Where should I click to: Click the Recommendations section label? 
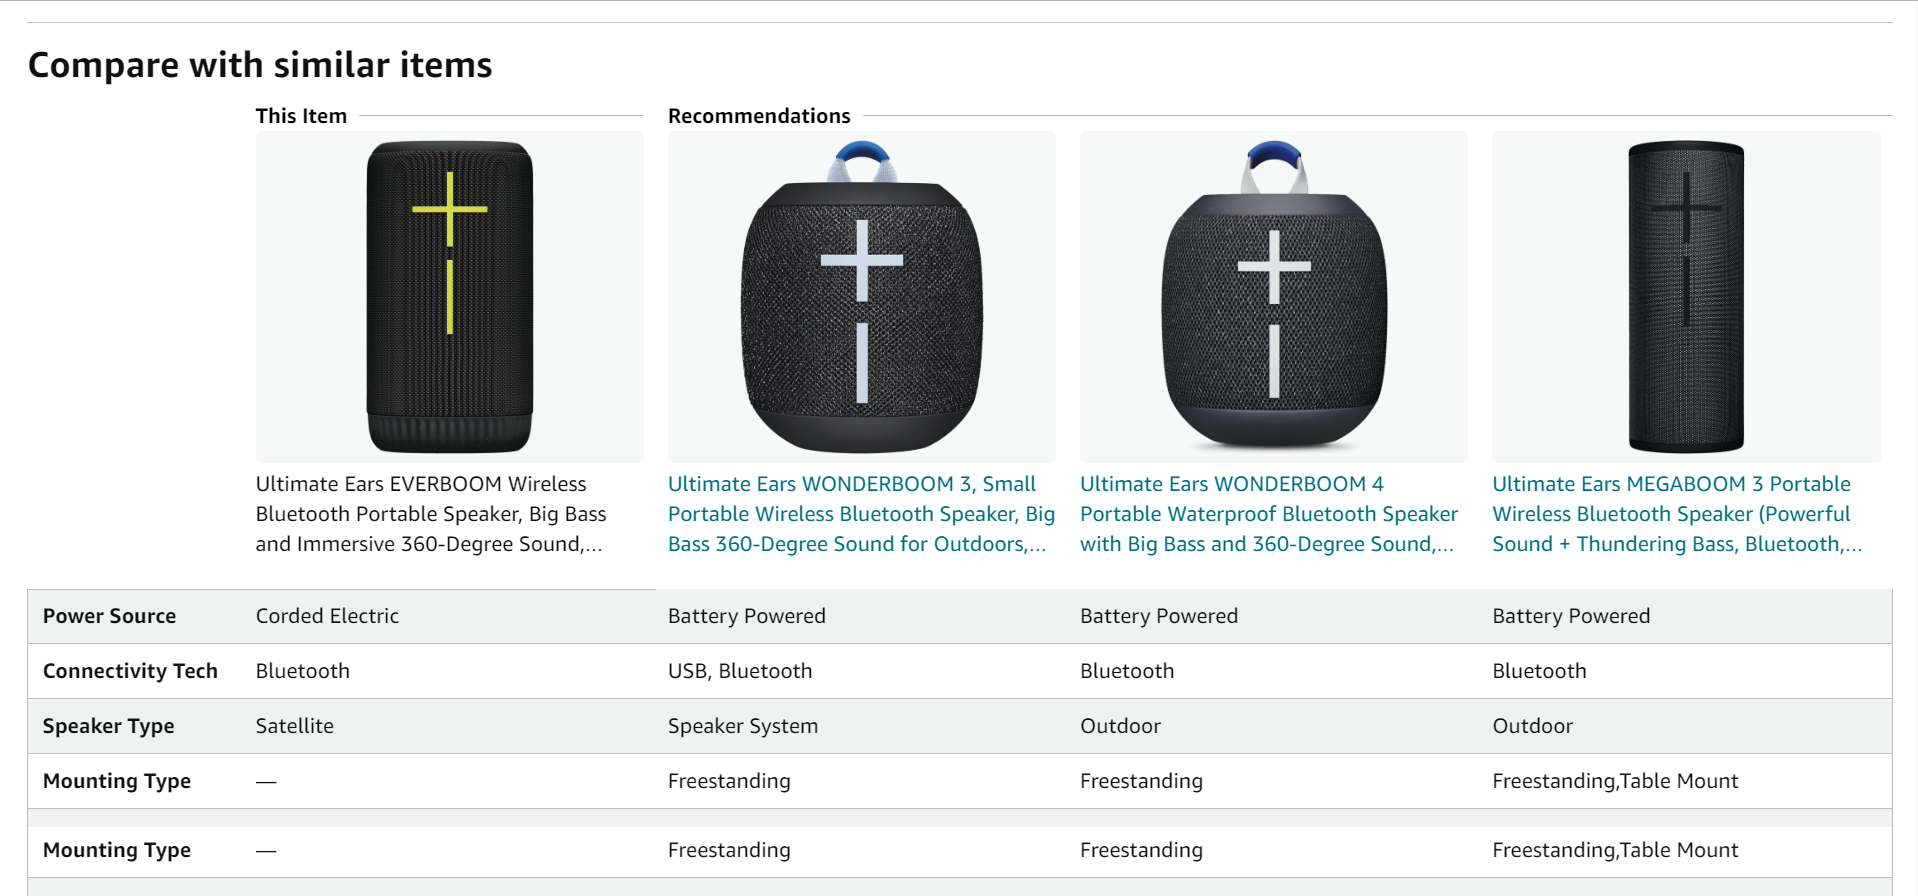[759, 116]
